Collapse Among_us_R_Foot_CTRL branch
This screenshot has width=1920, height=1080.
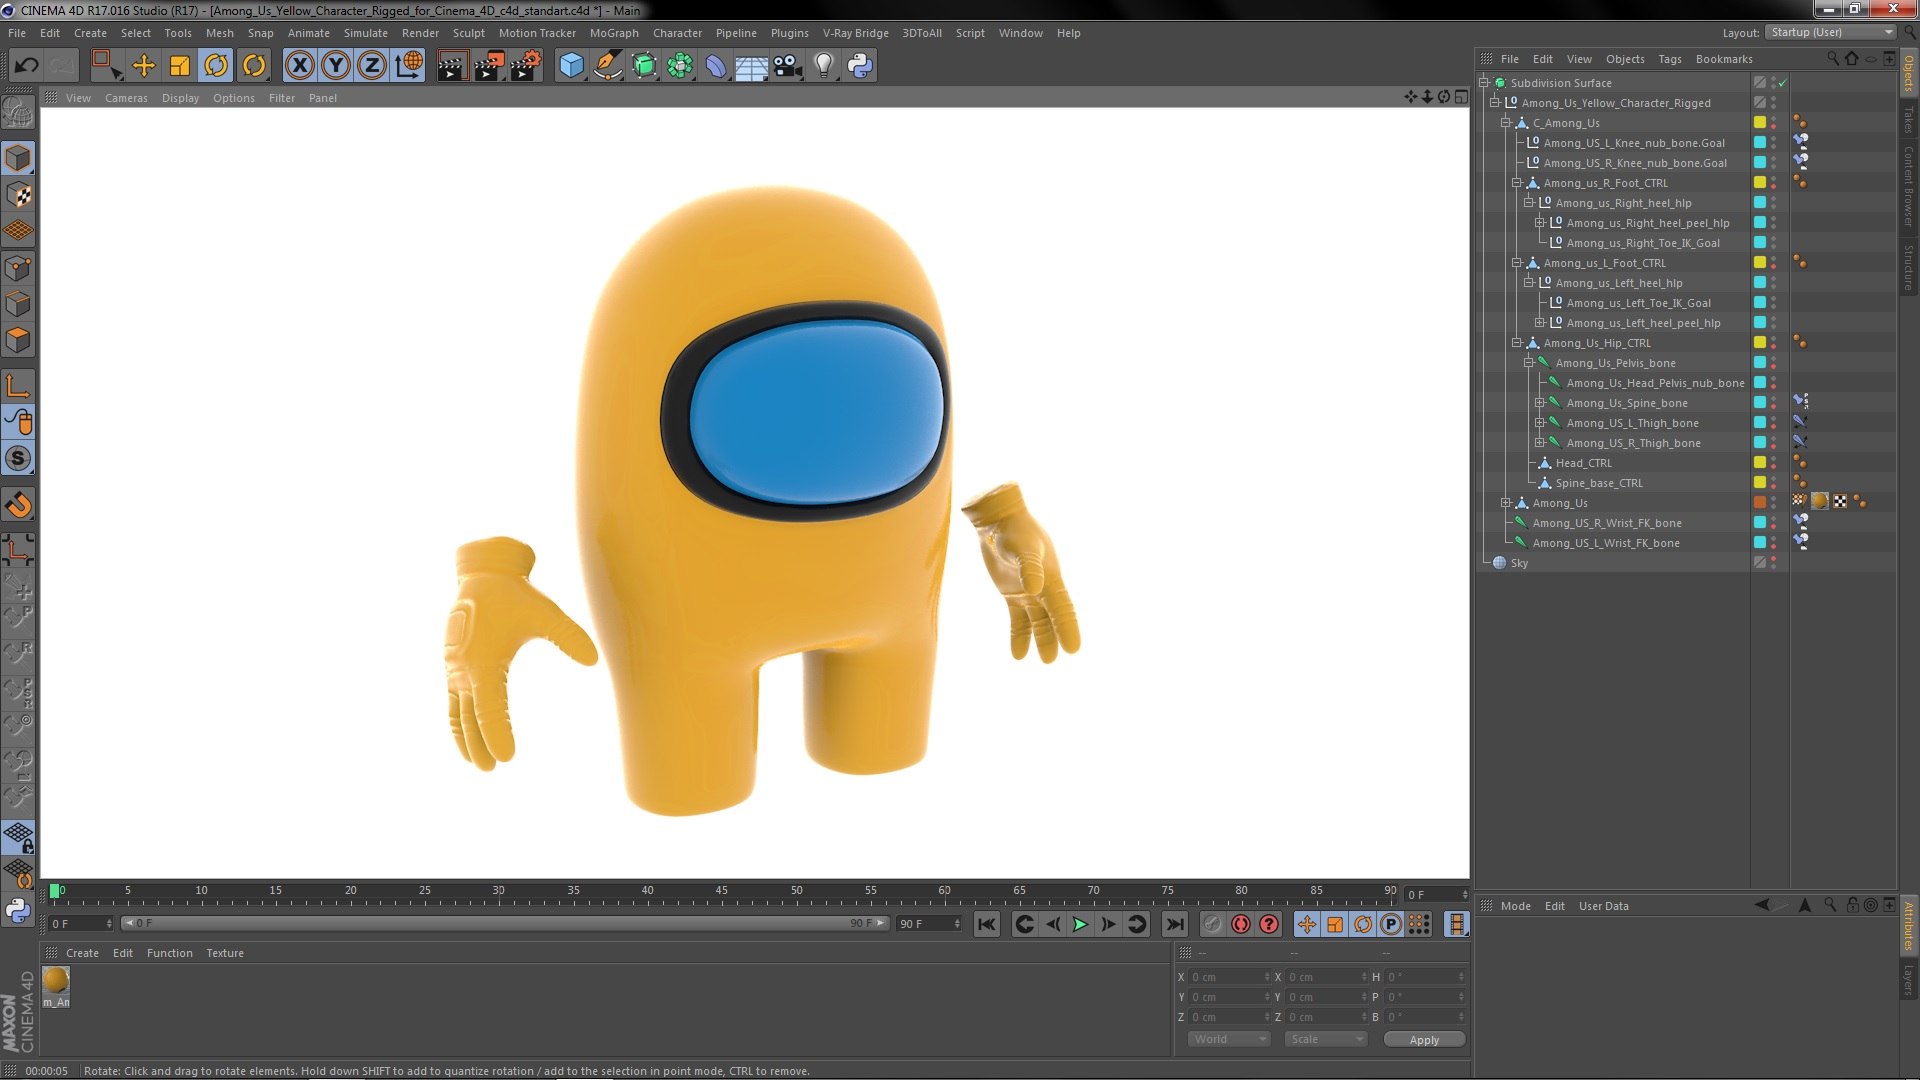(x=1517, y=183)
